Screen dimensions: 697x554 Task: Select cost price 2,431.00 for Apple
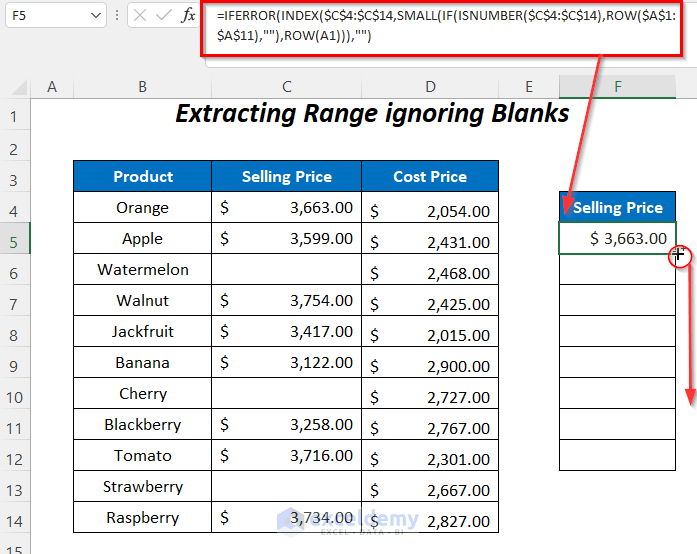tap(430, 239)
